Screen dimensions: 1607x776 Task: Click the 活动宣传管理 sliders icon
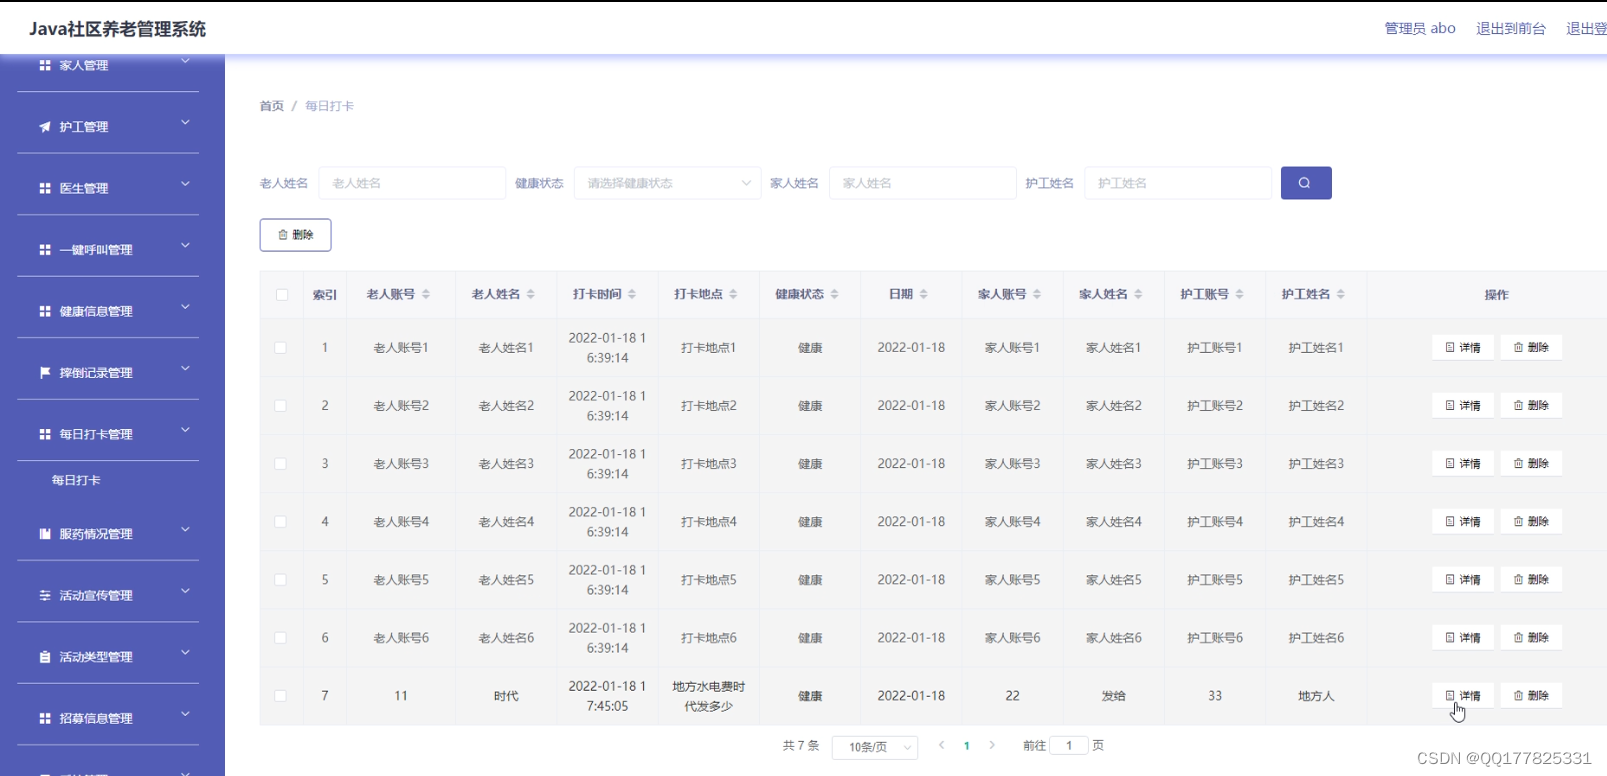(45, 595)
